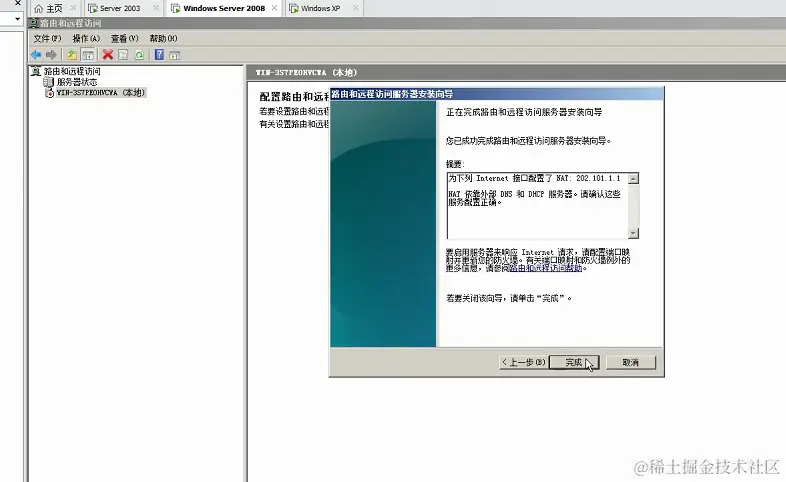Click the red-marked local server node icon
This screenshot has height=482, width=786.
49,93
